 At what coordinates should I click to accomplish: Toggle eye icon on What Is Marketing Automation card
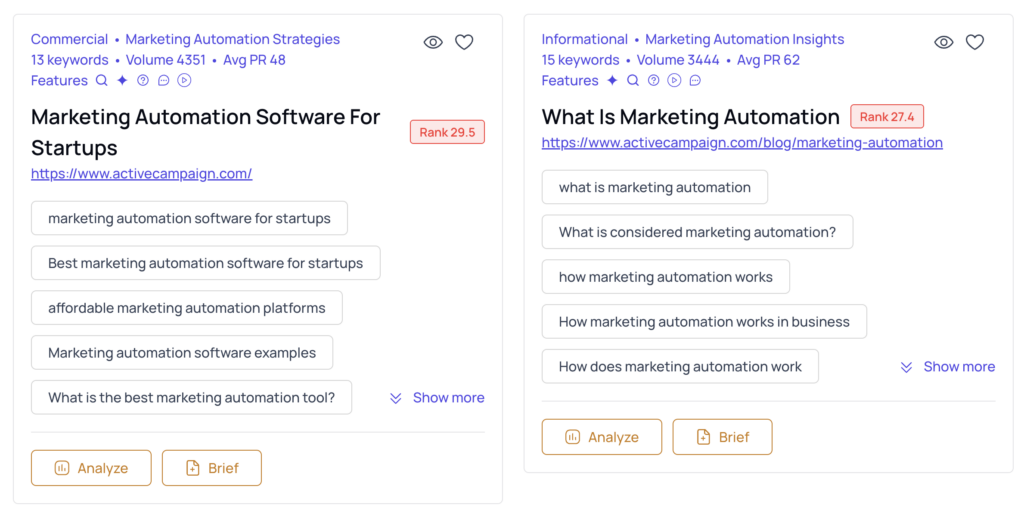943,42
